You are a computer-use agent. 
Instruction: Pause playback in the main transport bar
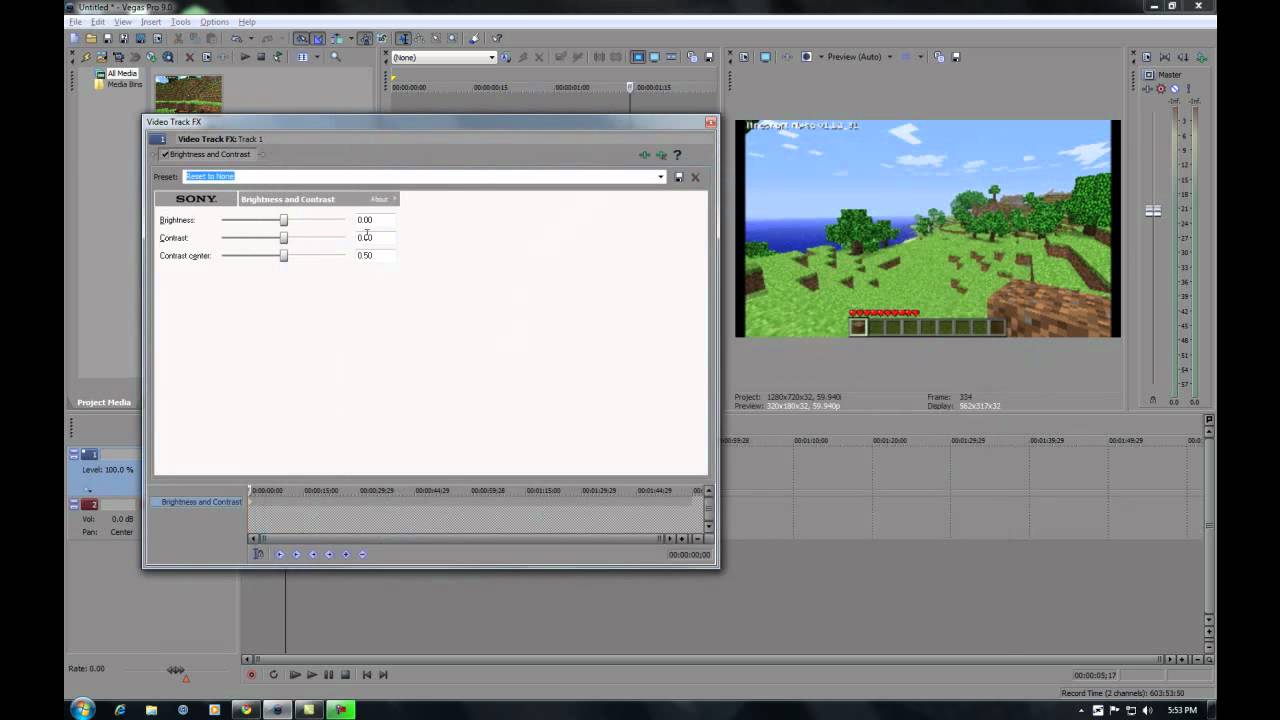pos(328,674)
